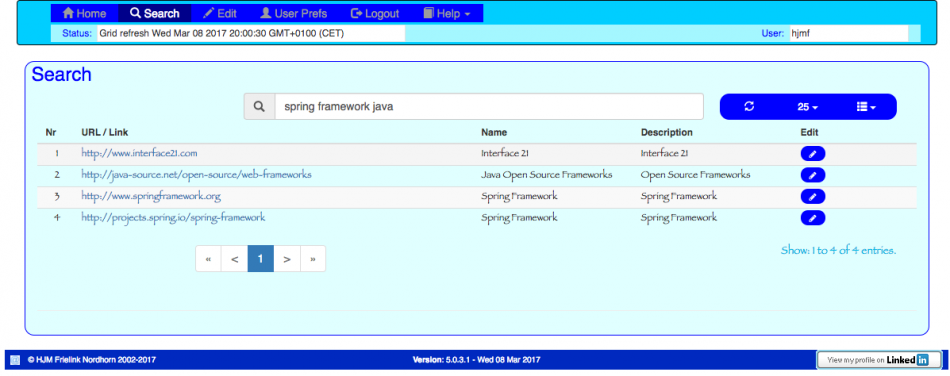This screenshot has width=950, height=376.
Task: Open the Edit menu item
Action: (x=219, y=13)
